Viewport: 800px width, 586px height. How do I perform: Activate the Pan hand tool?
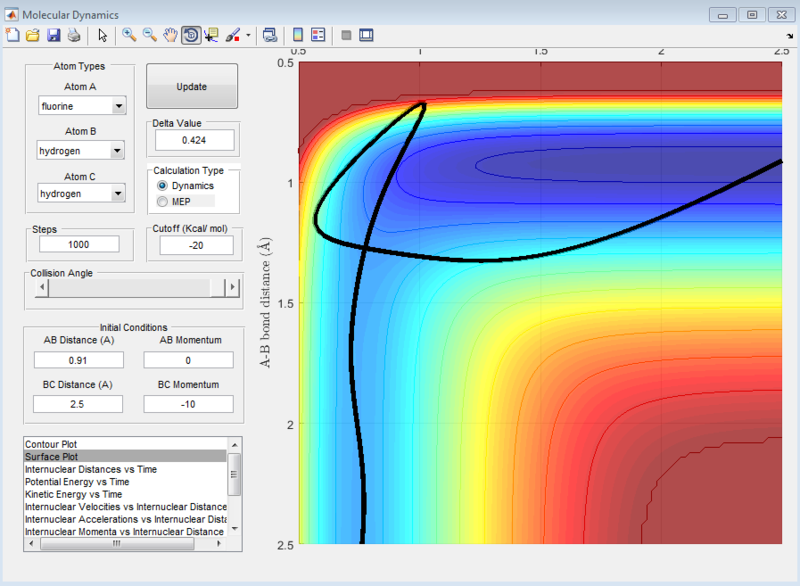[170, 35]
